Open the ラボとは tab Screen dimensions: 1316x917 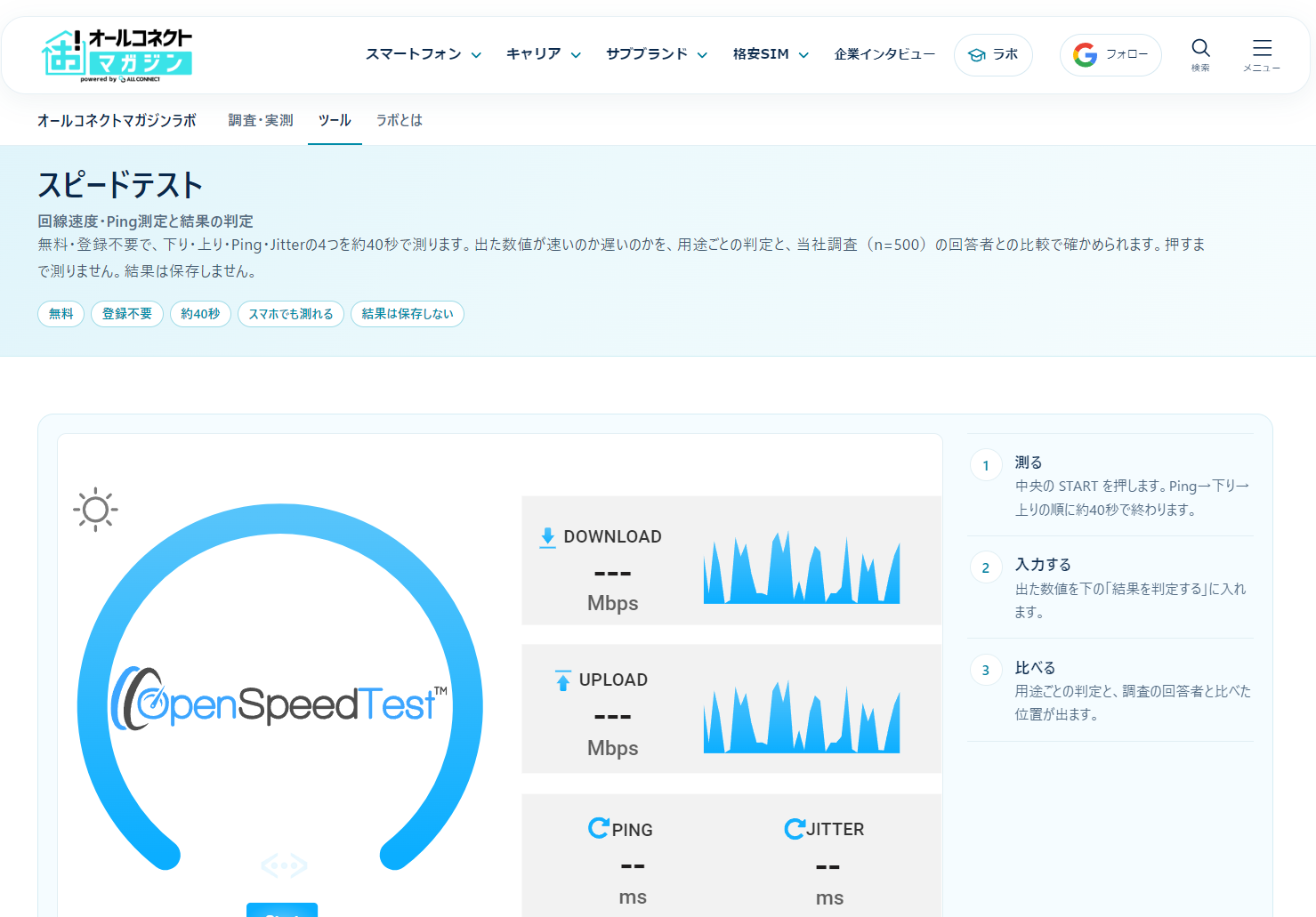399,120
